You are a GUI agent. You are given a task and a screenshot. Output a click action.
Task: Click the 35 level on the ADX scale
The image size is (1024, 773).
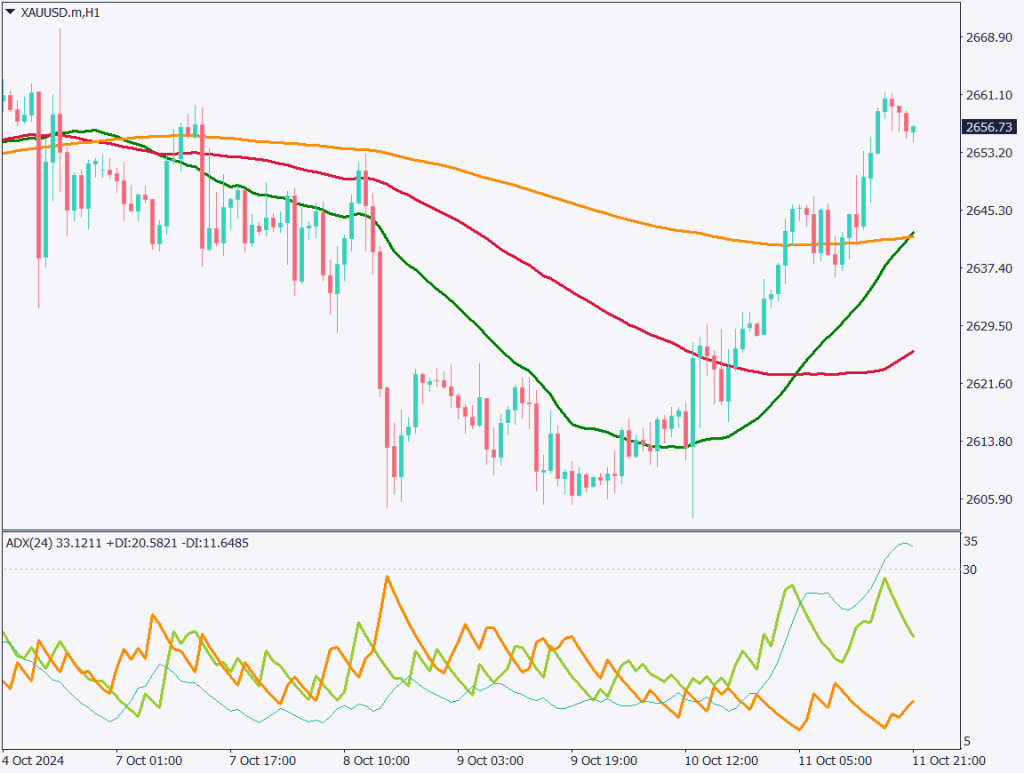[970, 541]
